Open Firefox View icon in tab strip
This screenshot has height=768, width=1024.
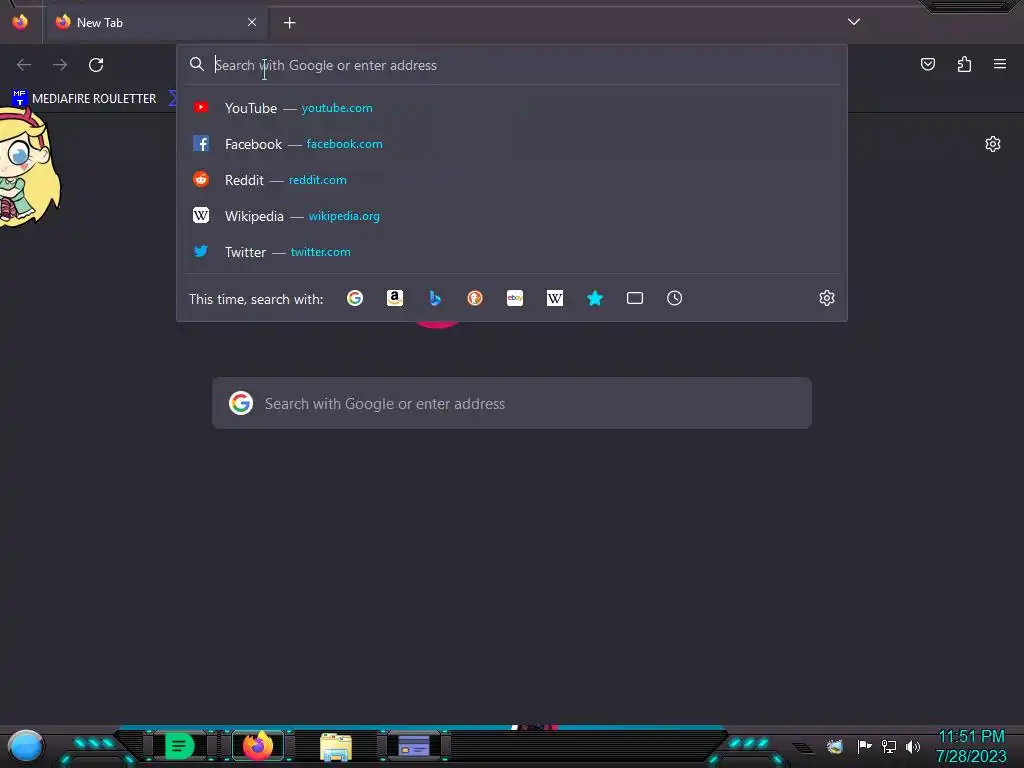20,22
